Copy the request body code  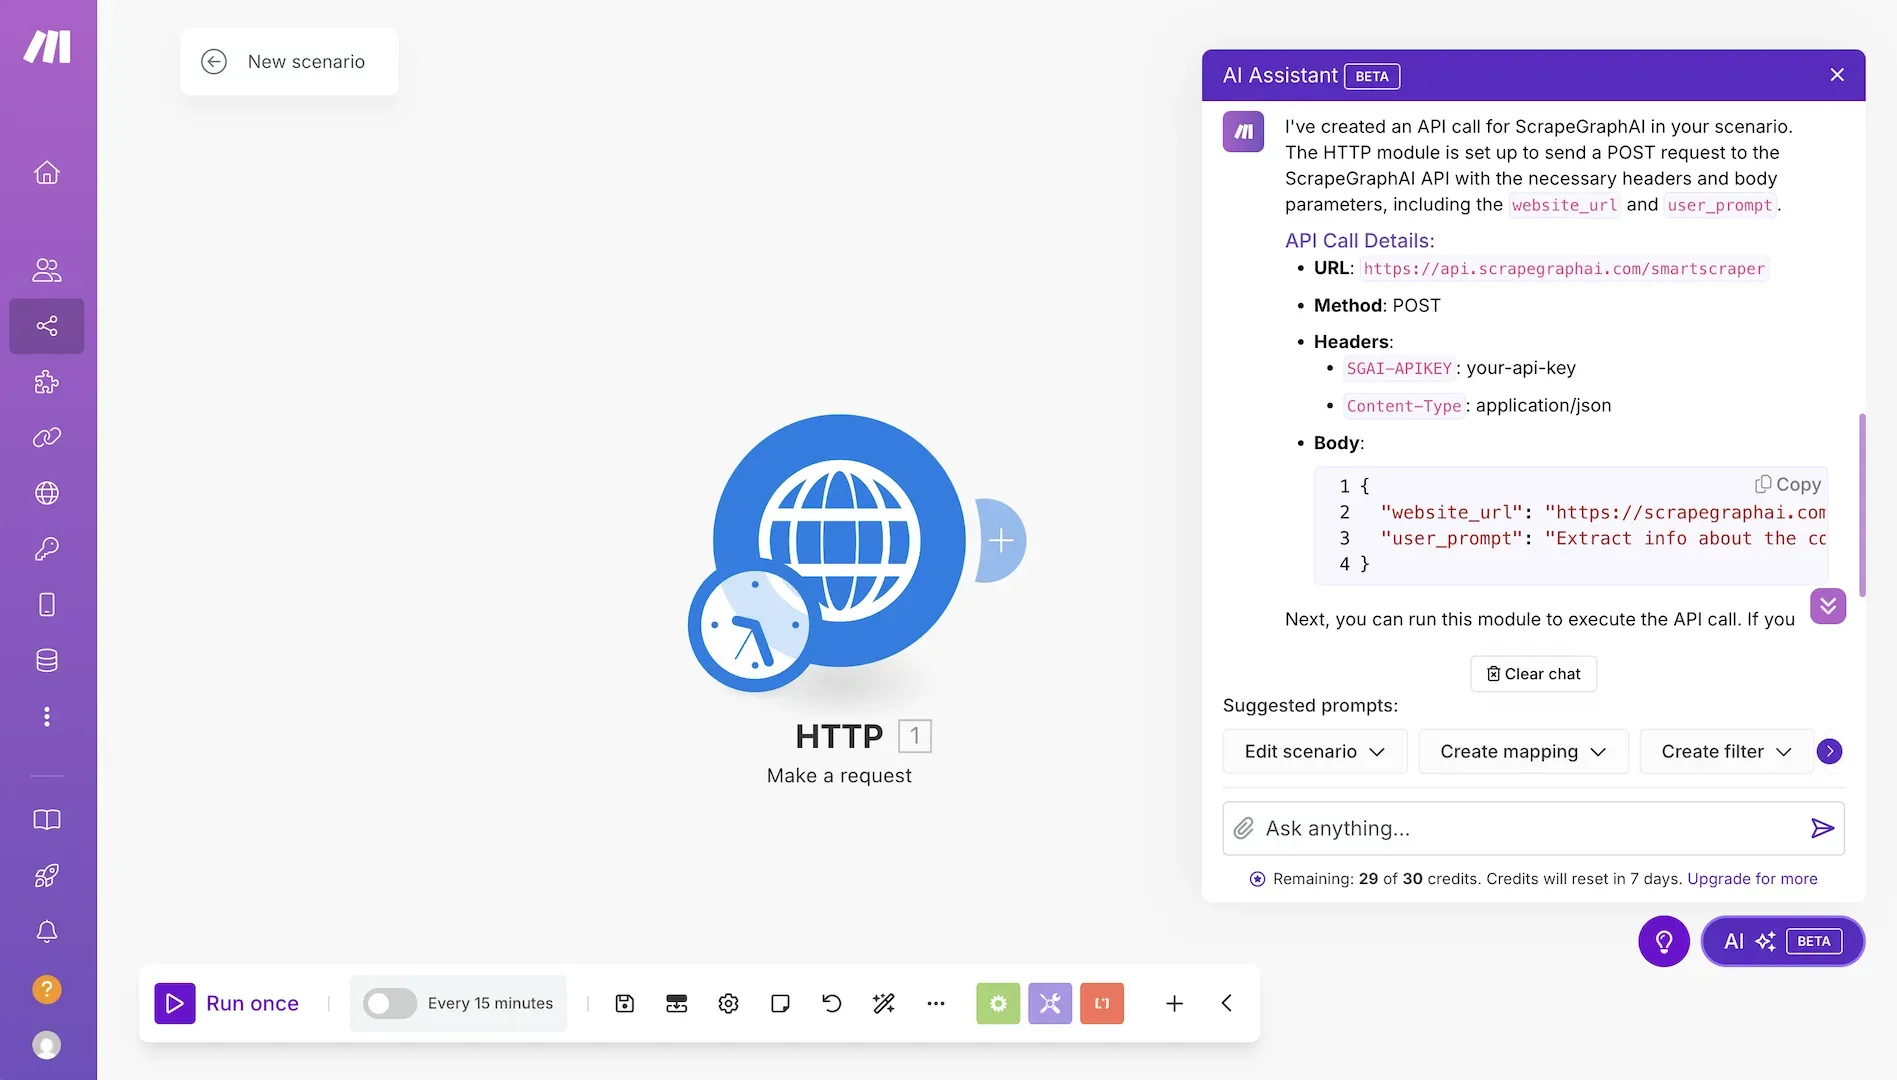pos(1788,484)
